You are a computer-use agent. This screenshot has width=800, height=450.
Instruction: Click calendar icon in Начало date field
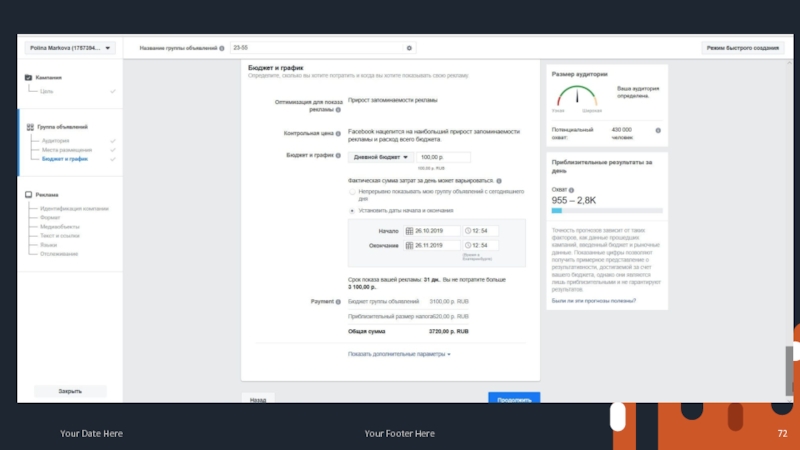(x=409, y=231)
